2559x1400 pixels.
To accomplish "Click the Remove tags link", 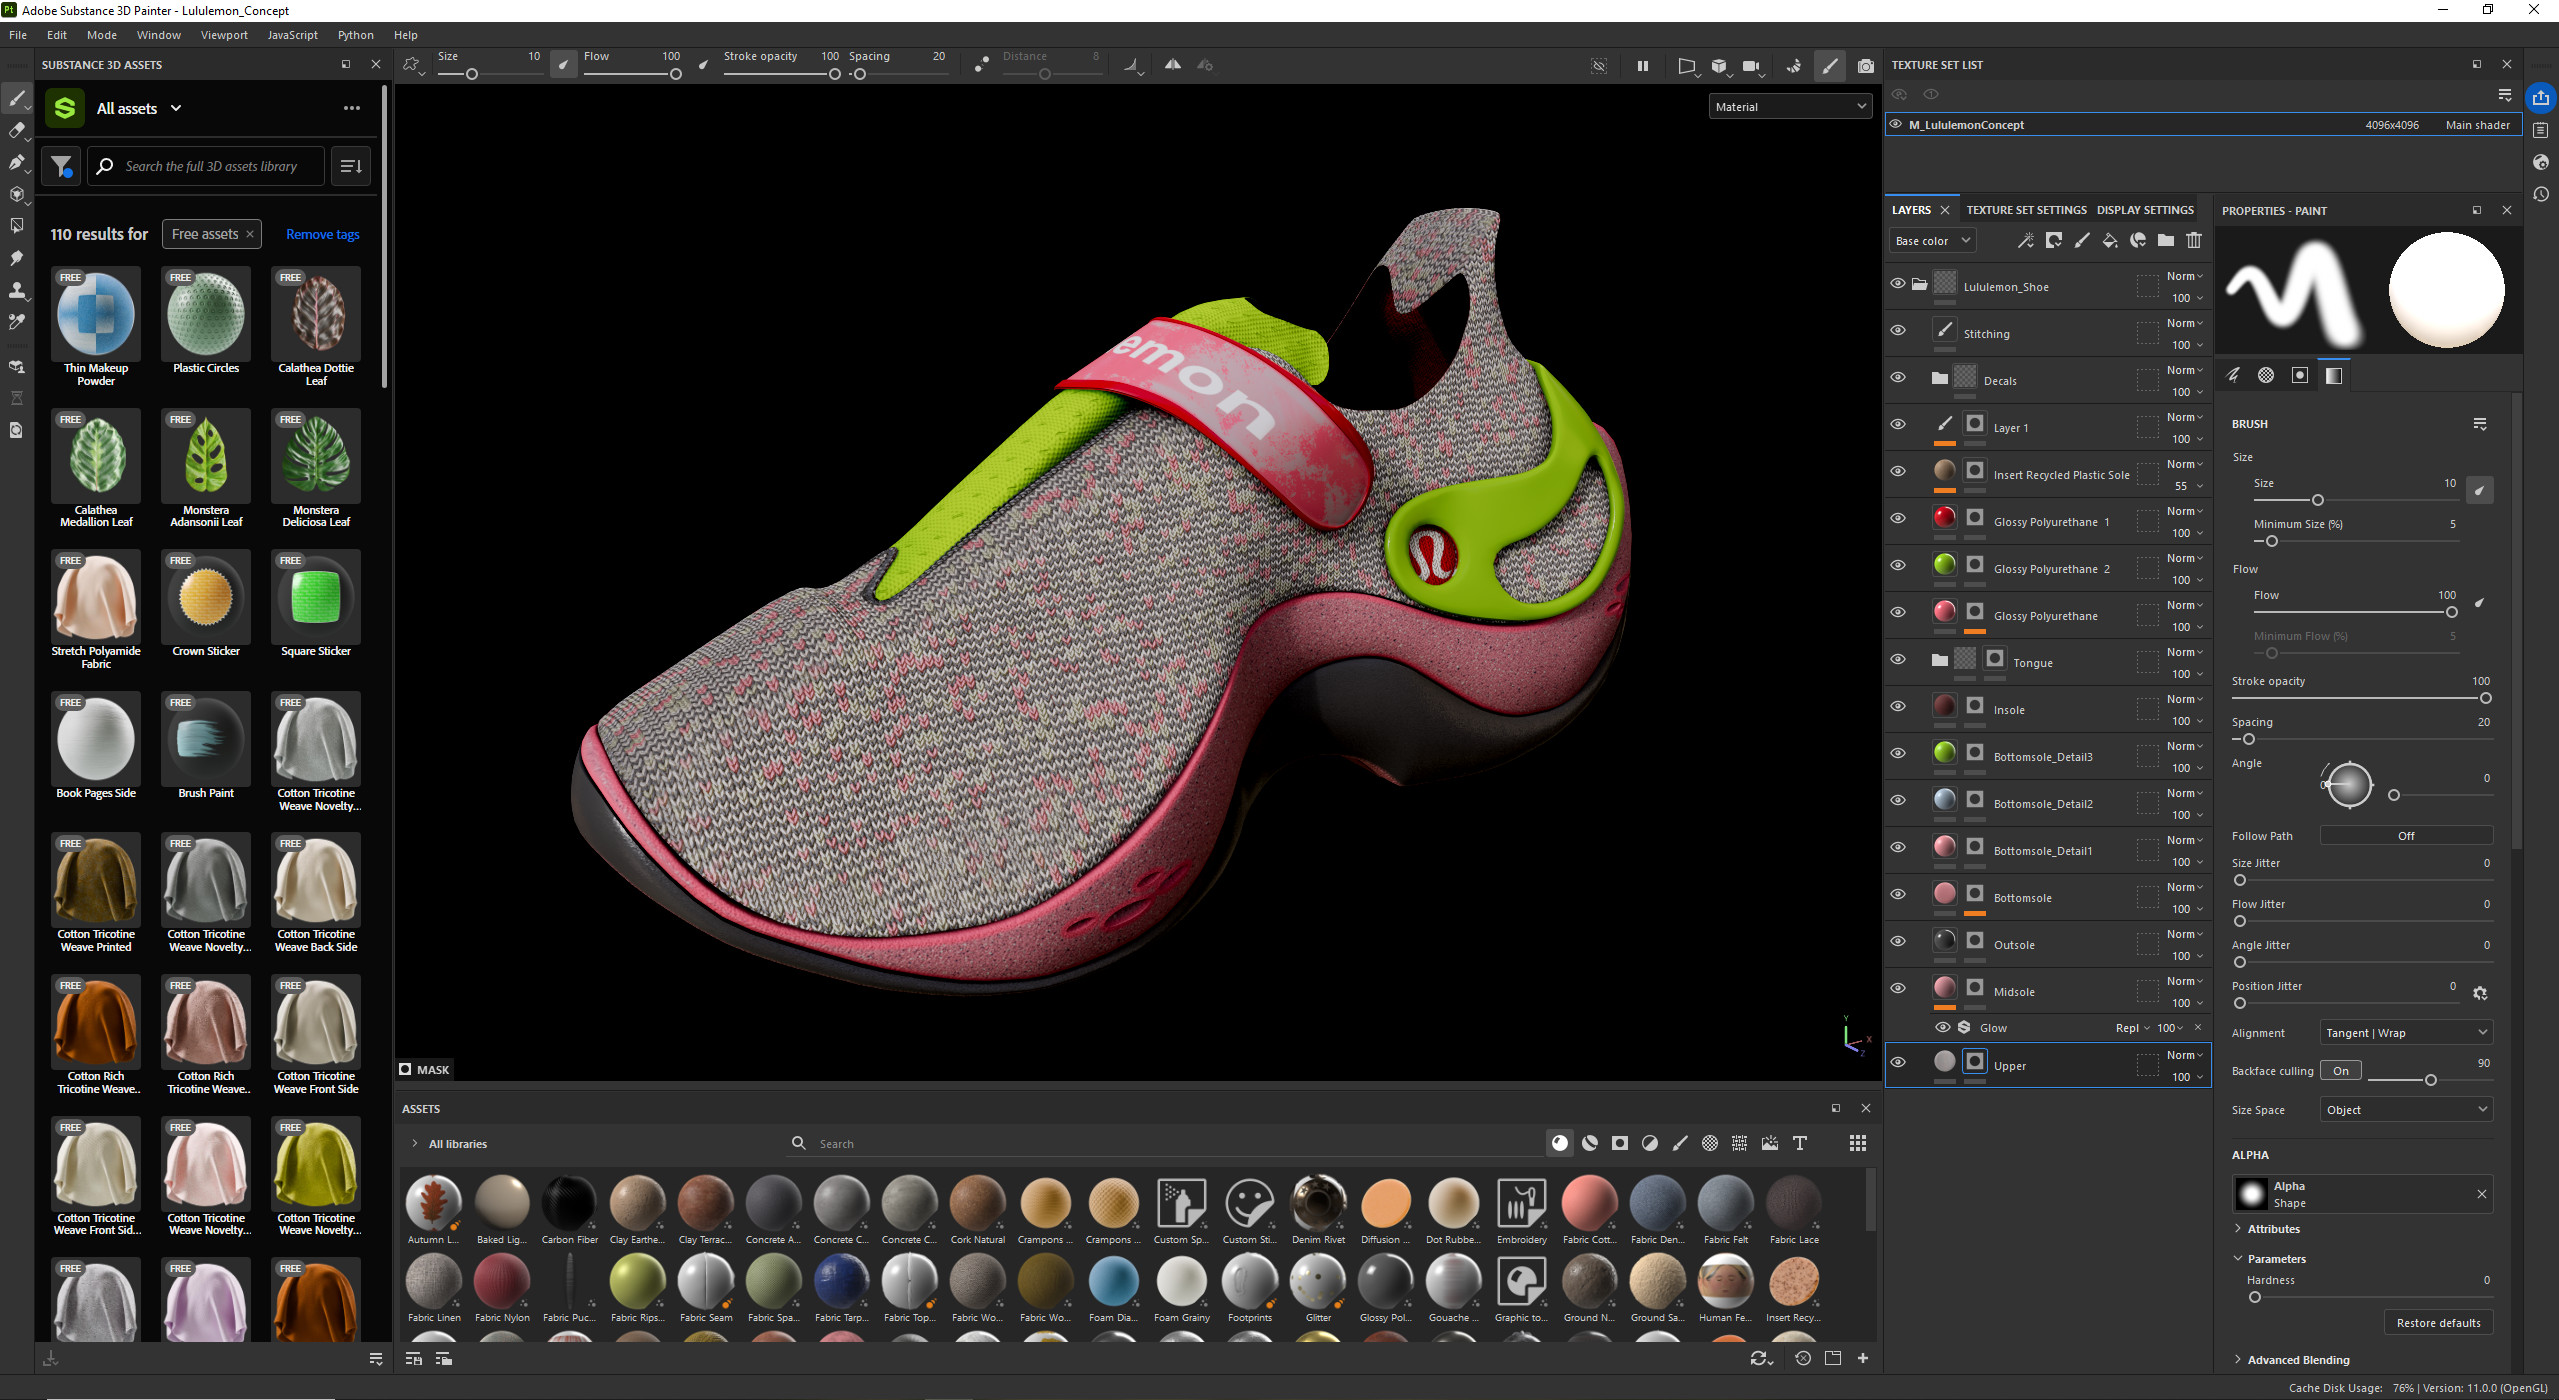I will click(x=322, y=235).
